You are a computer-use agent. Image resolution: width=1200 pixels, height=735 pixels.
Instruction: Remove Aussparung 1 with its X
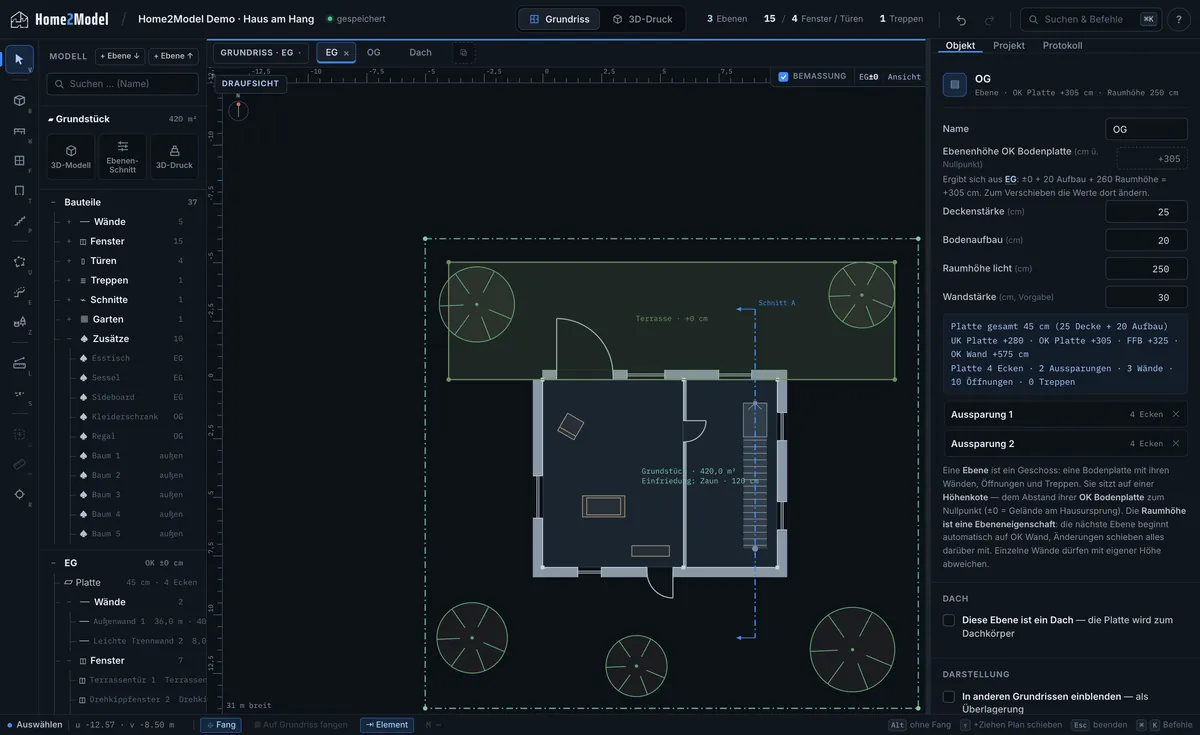(1176, 414)
